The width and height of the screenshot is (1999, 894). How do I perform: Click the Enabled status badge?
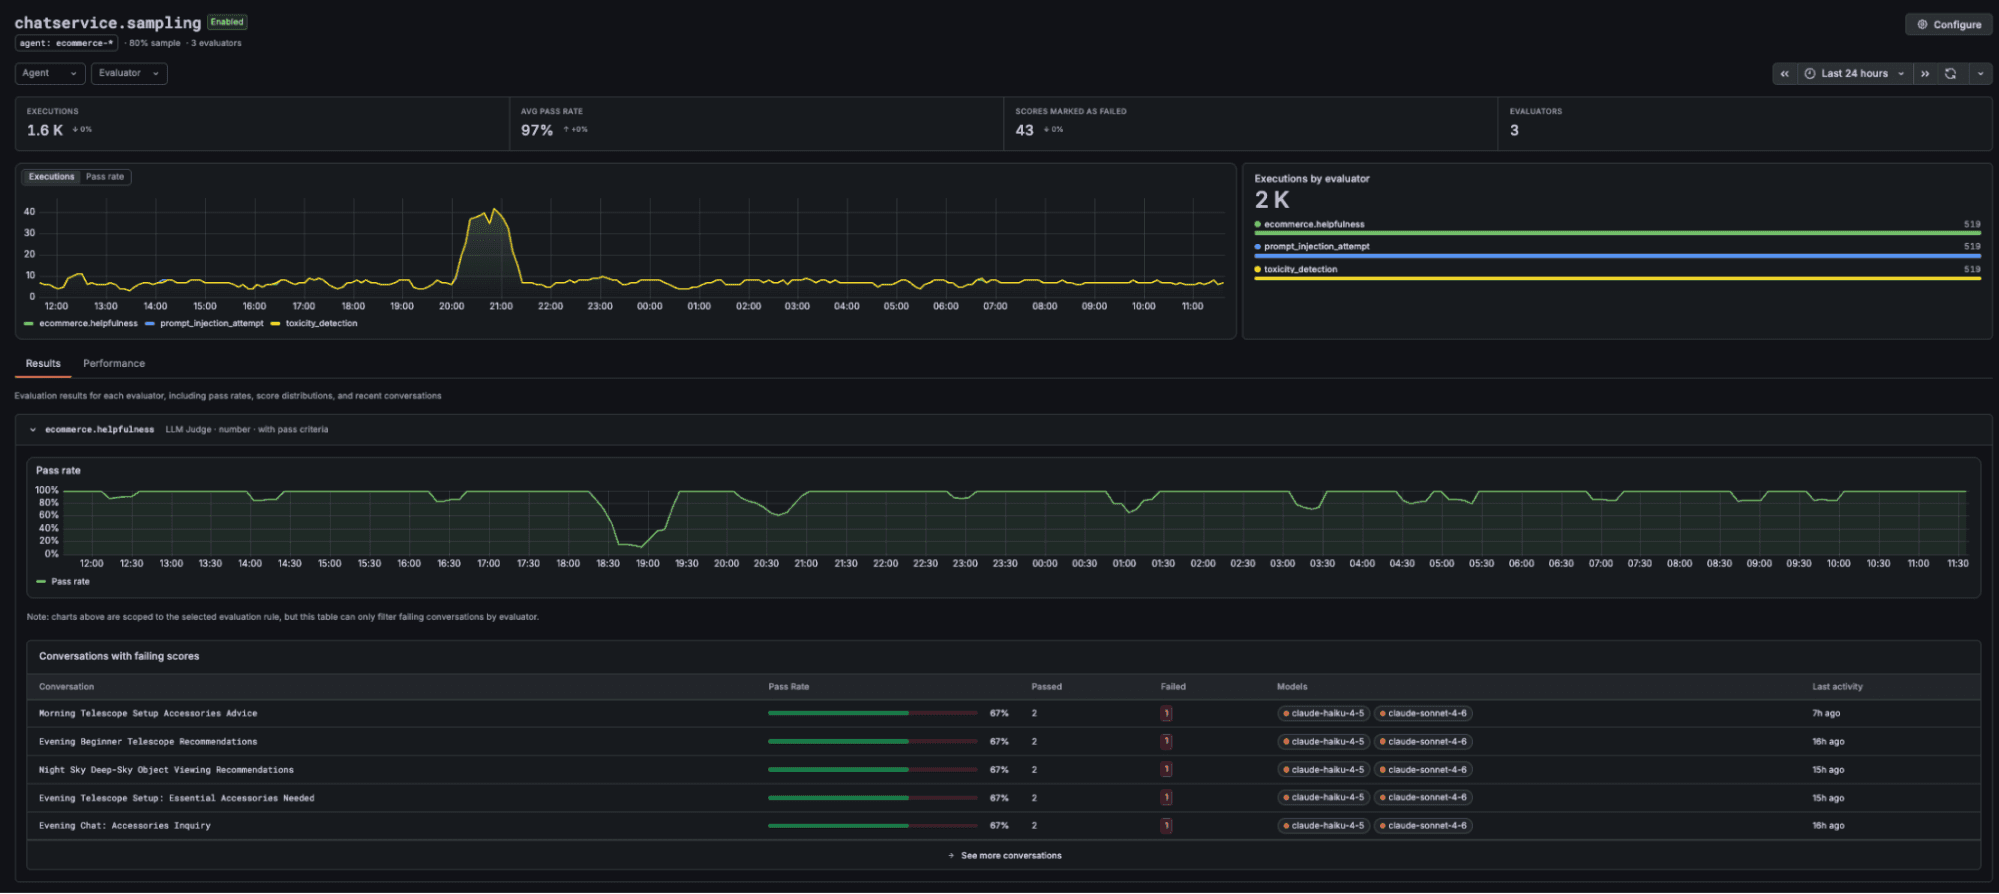coord(227,22)
